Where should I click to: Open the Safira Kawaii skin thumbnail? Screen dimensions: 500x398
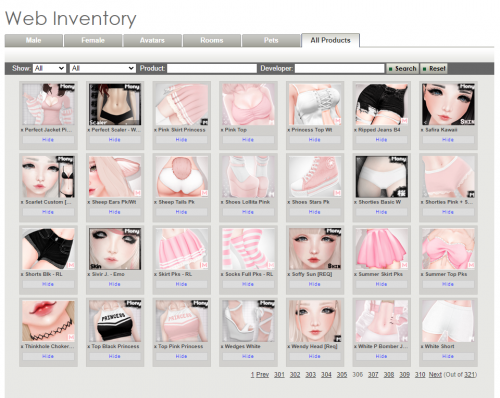(x=448, y=104)
